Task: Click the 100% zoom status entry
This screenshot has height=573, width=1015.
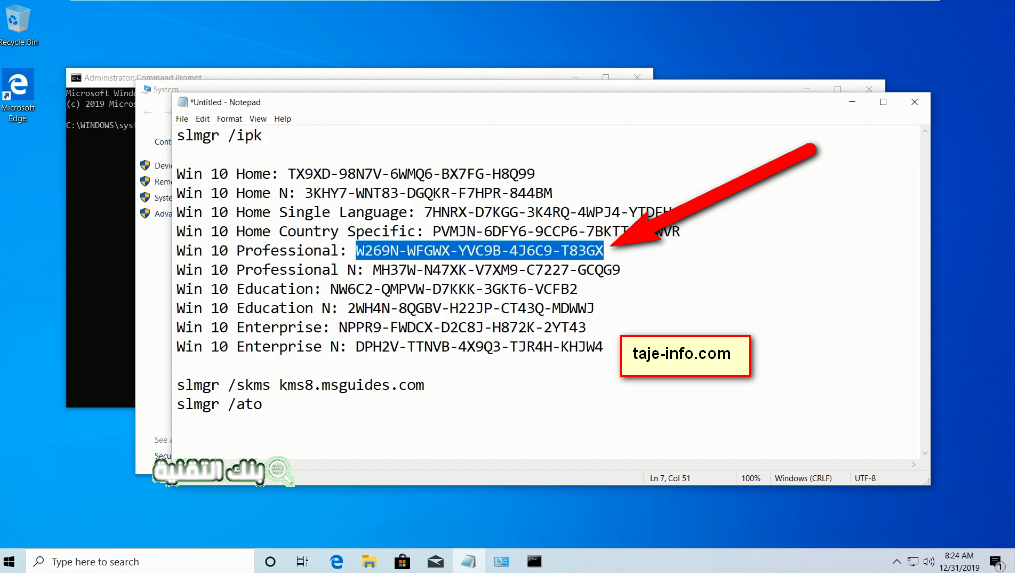Action: pyautogui.click(x=750, y=478)
